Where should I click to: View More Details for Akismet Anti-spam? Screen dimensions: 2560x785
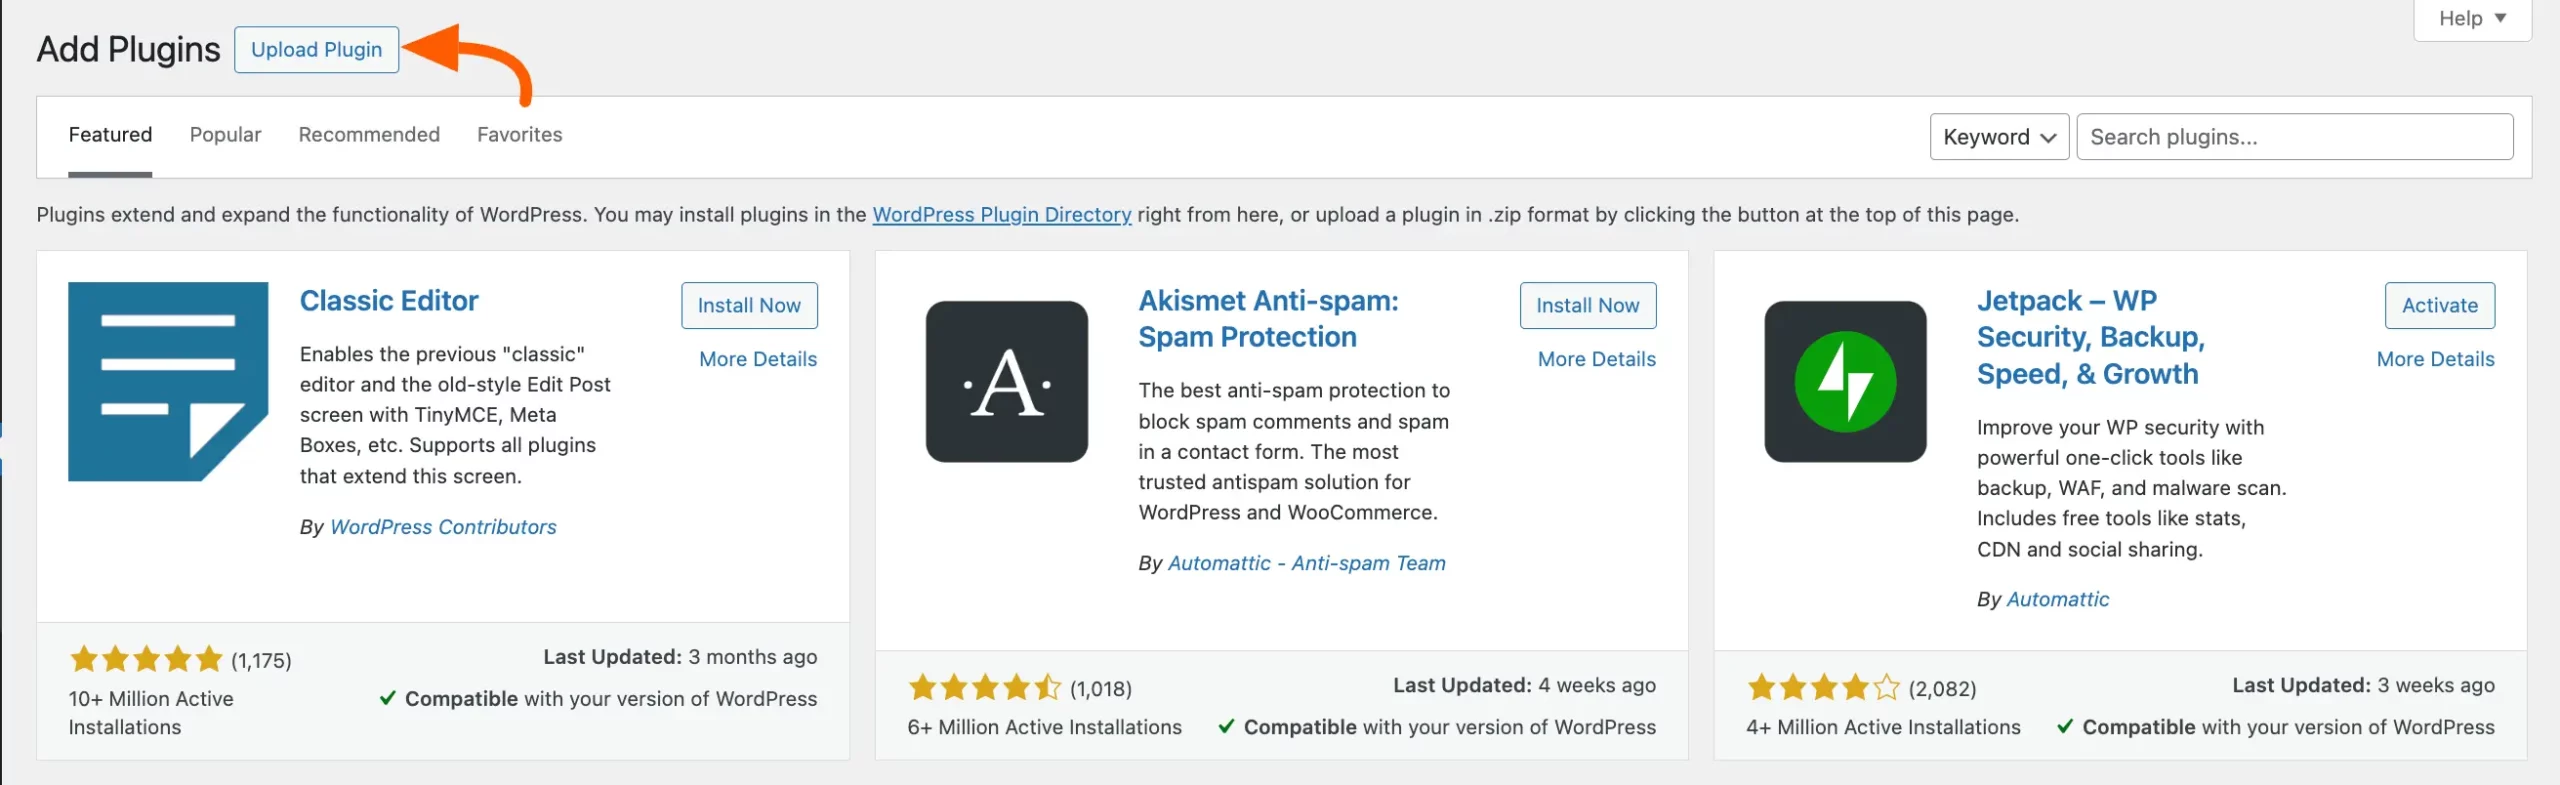pos(1595,358)
